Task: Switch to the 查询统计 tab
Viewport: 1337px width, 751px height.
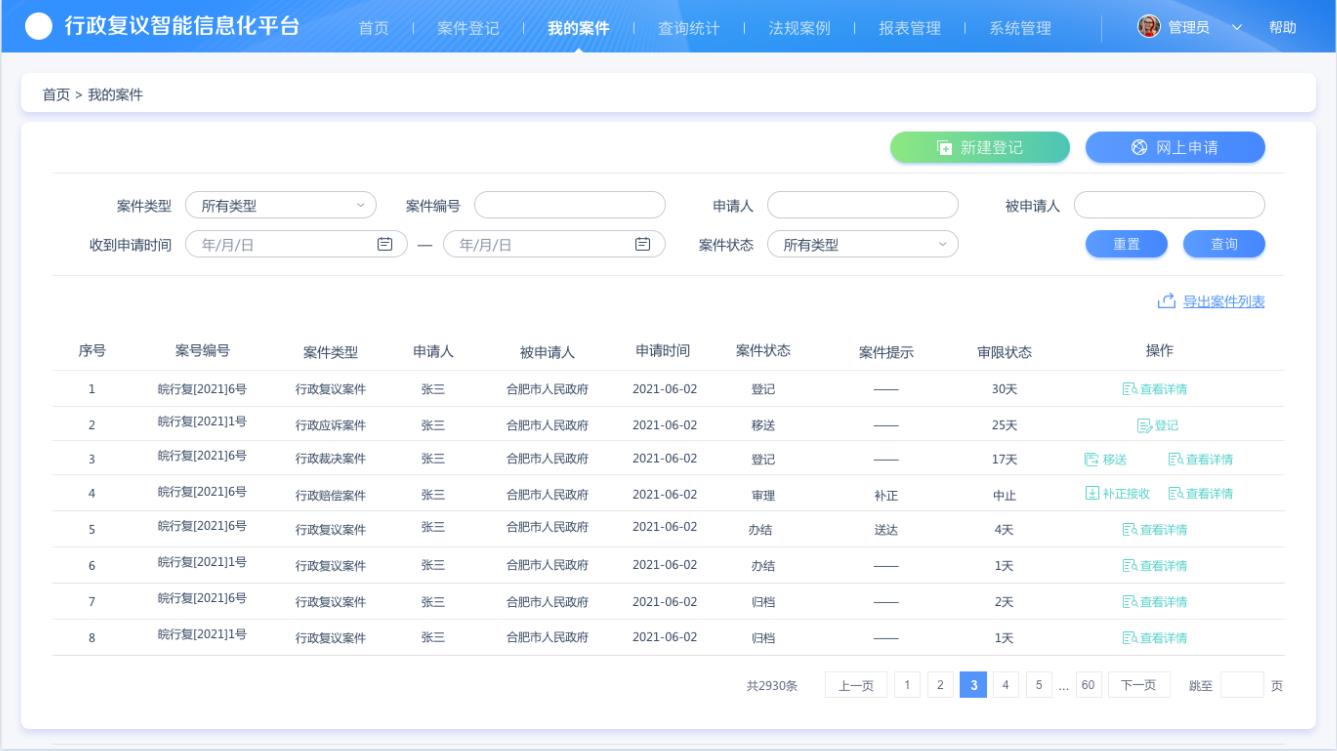Action: point(688,28)
